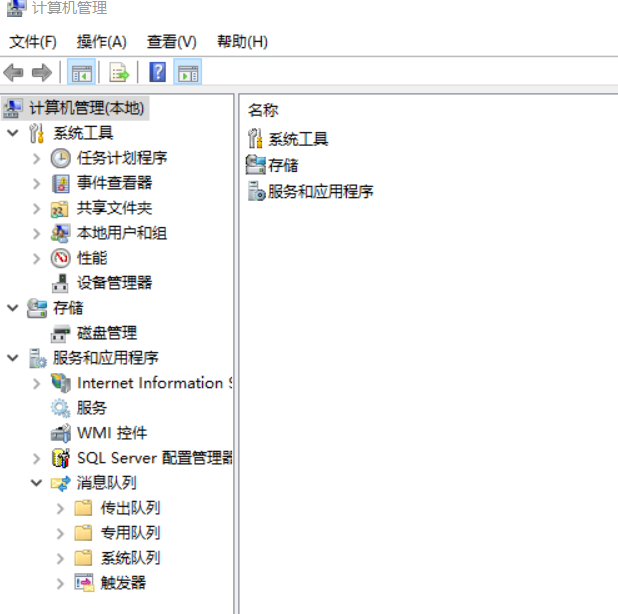618x614 pixels.
Task: Click the Forward arrow toolbar icon
Action: point(42,72)
